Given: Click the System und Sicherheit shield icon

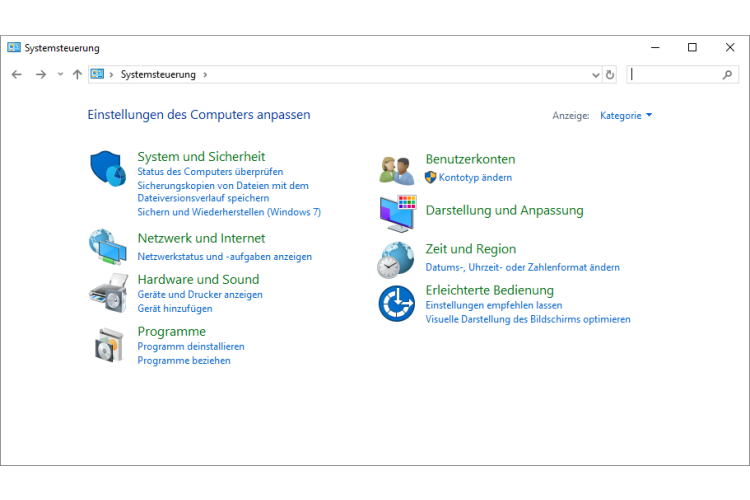Looking at the screenshot, I should (x=106, y=167).
